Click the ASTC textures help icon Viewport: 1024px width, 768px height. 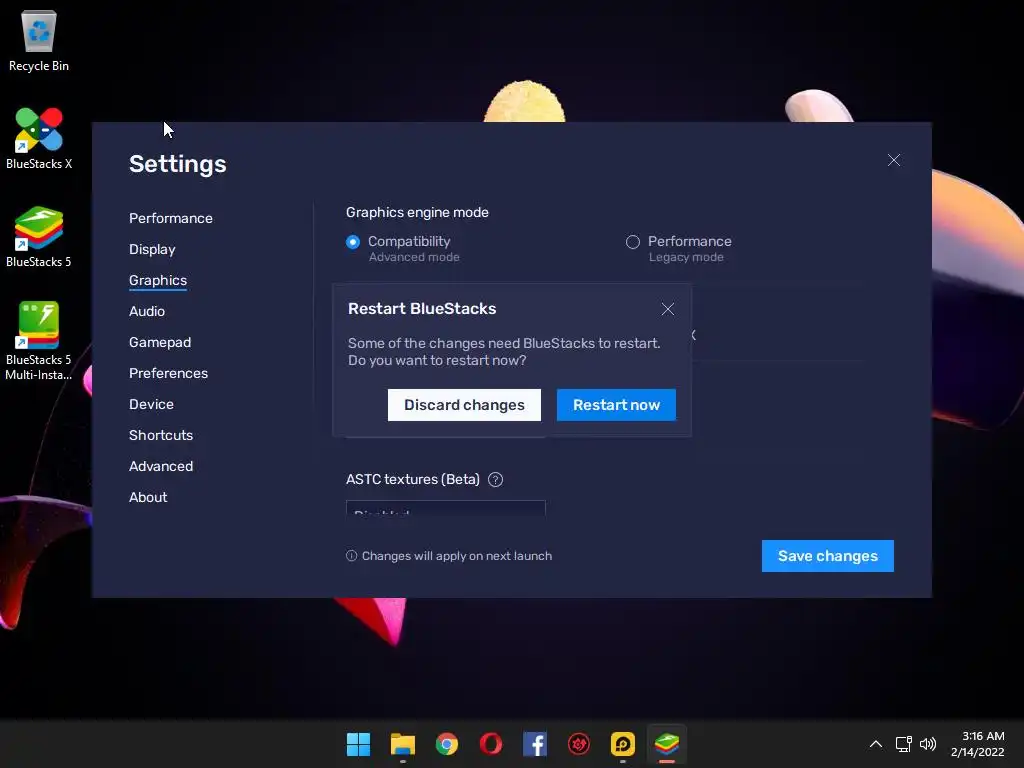click(x=496, y=479)
